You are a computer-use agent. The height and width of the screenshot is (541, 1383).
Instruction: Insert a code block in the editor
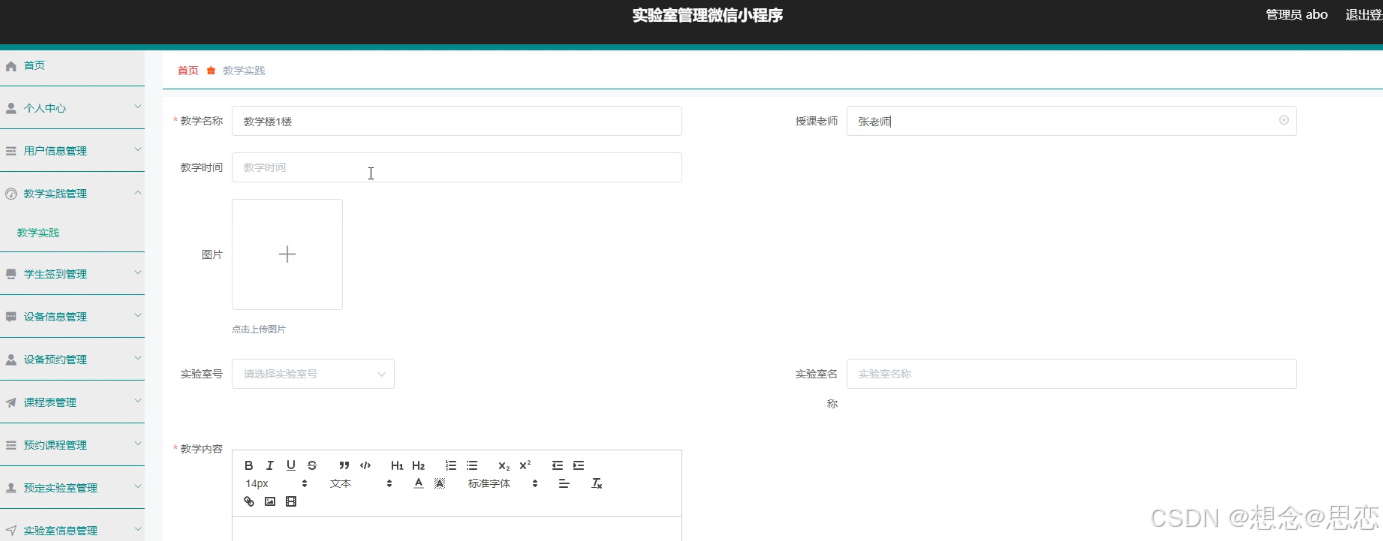[365, 465]
